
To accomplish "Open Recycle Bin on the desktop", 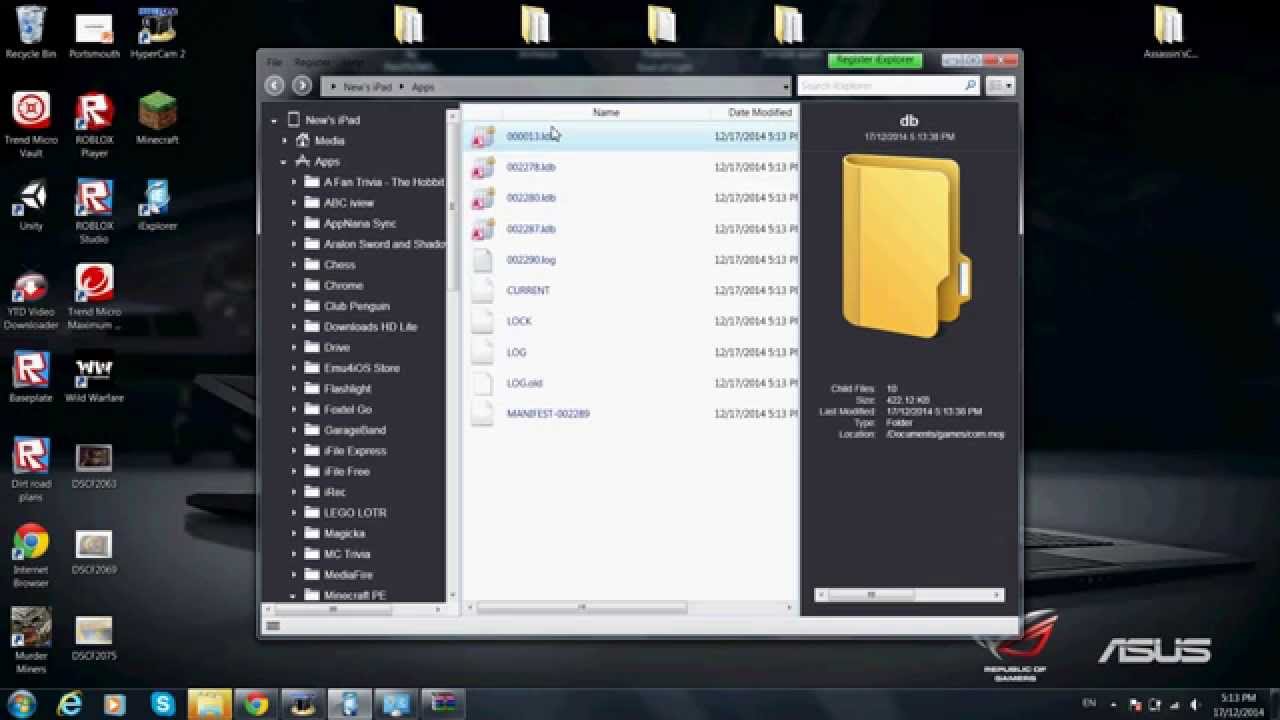I will (31, 32).
